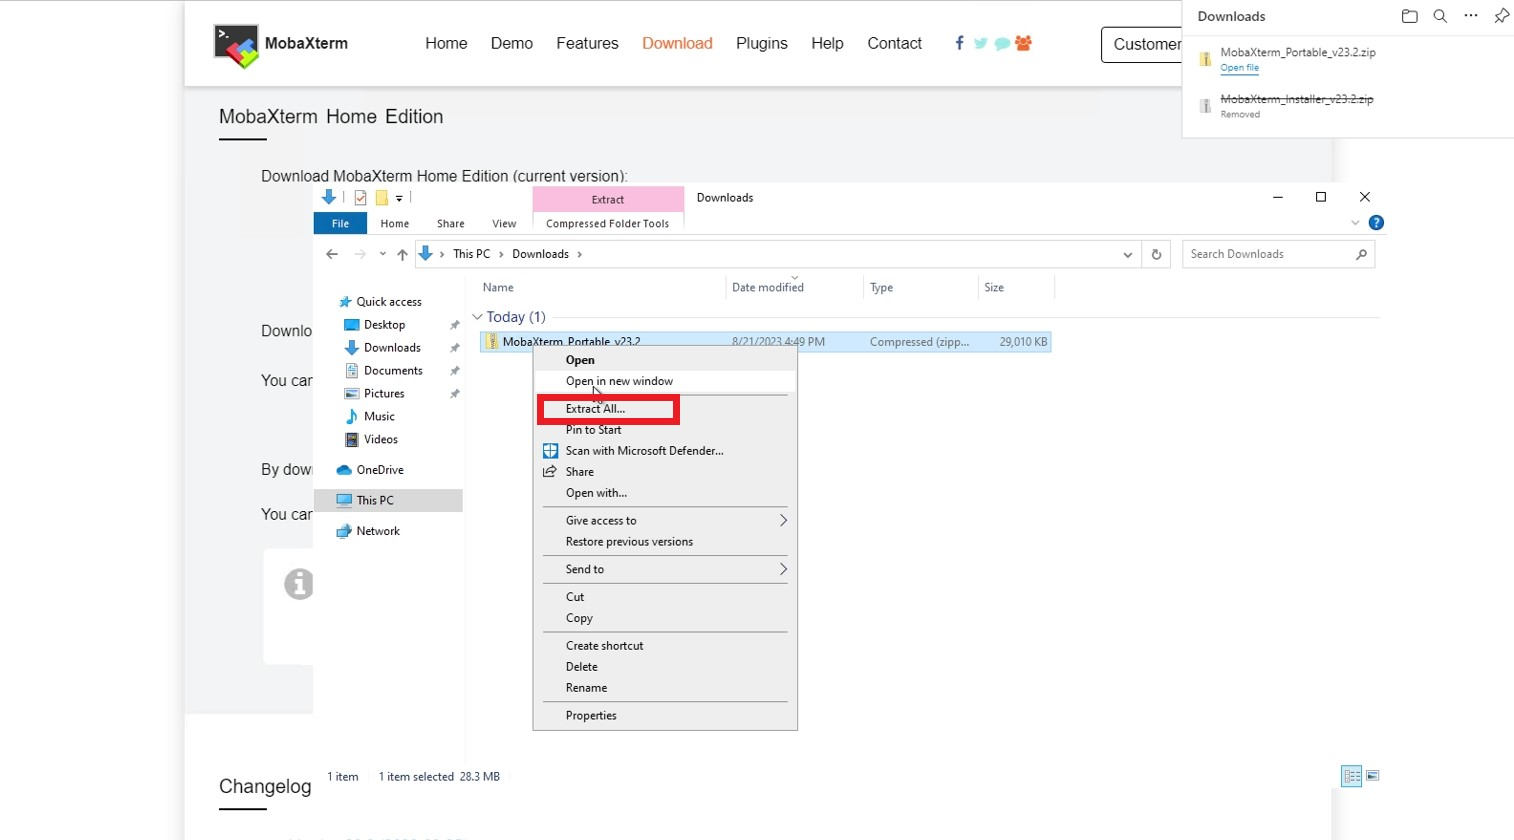Image resolution: width=1514 pixels, height=840 pixels.
Task: Switch to the View ribbon tab
Action: tap(504, 224)
